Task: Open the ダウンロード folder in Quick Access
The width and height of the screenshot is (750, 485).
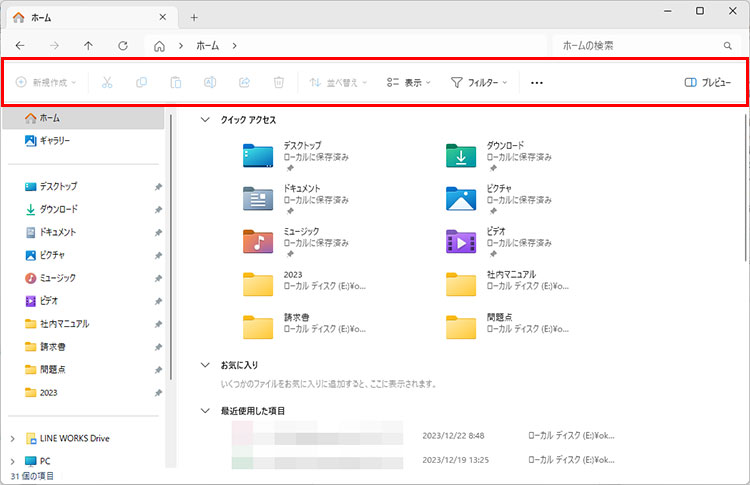Action: [460, 157]
